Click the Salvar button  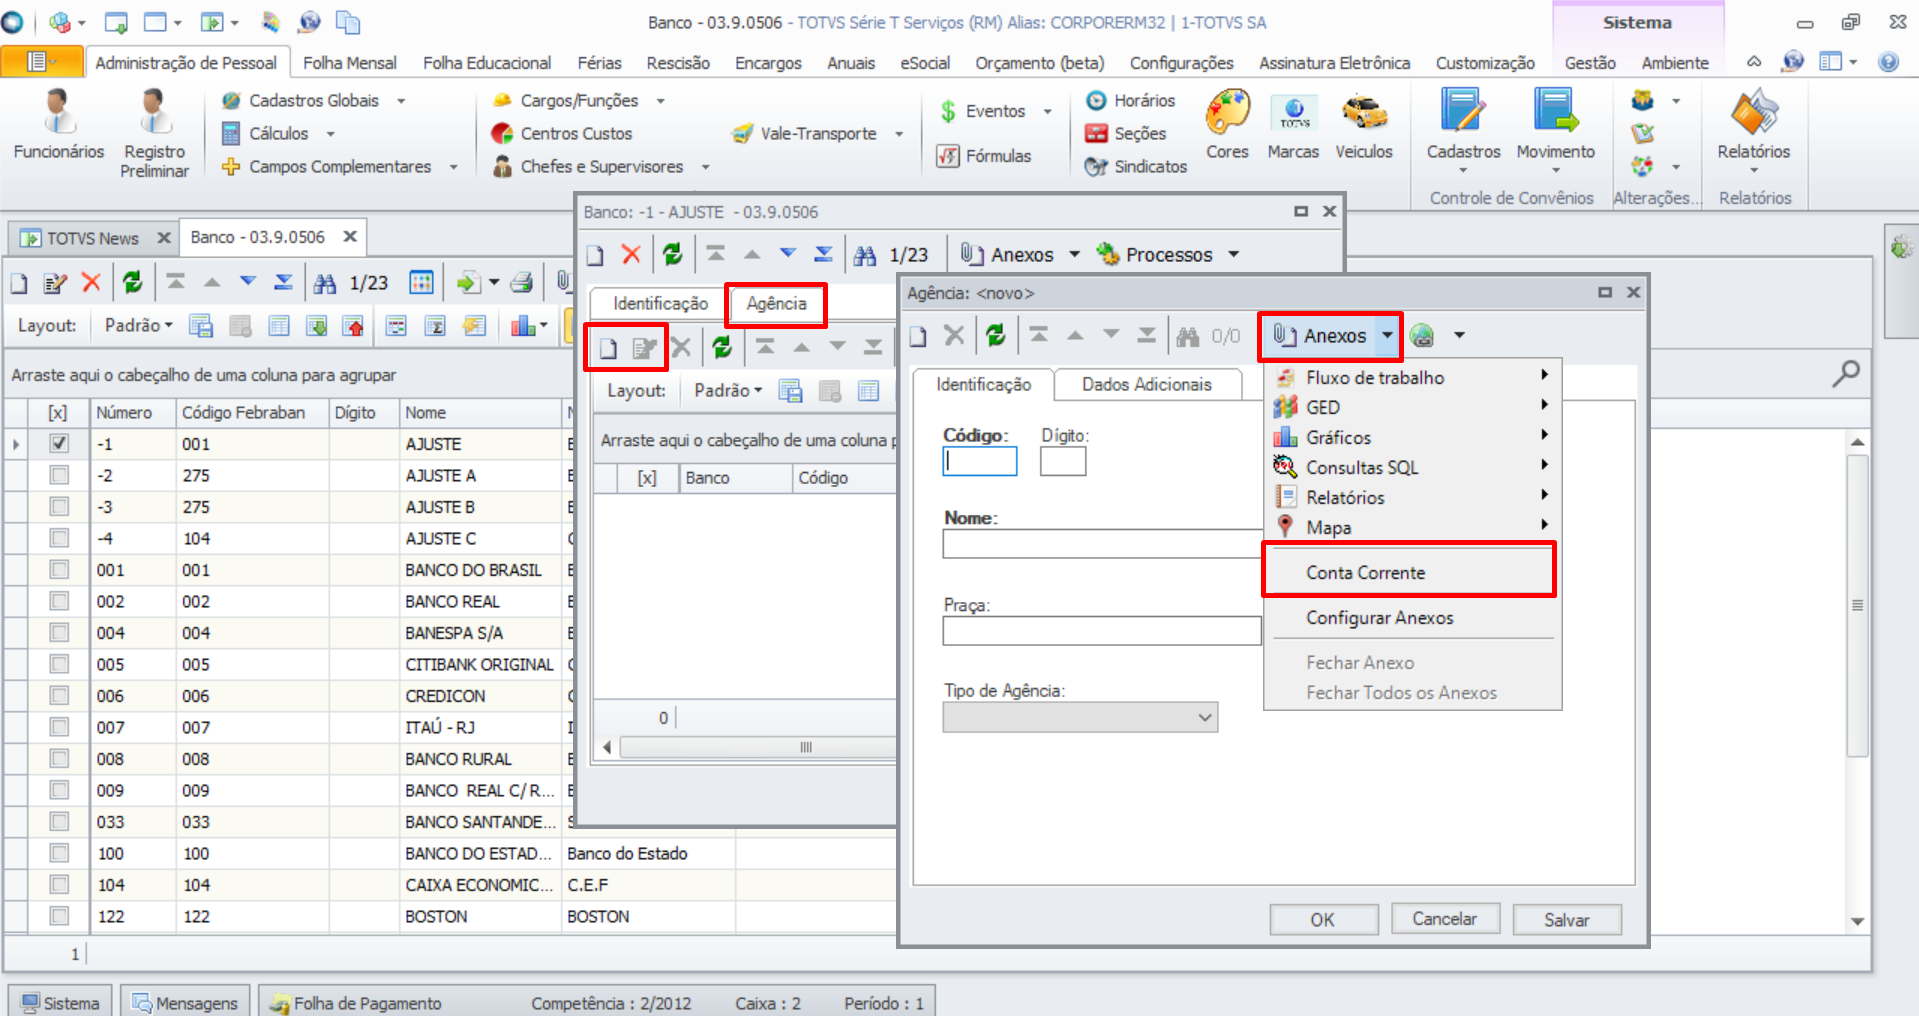click(x=1566, y=919)
